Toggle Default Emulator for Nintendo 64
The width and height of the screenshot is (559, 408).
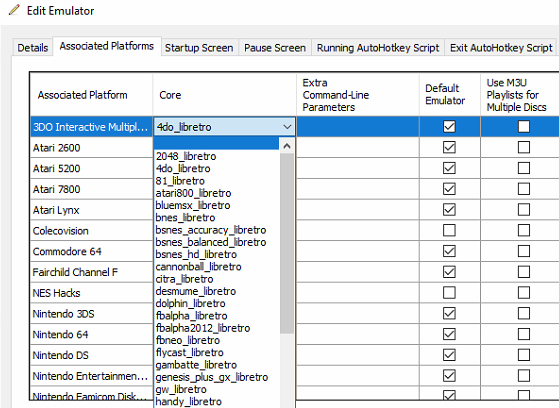449,334
